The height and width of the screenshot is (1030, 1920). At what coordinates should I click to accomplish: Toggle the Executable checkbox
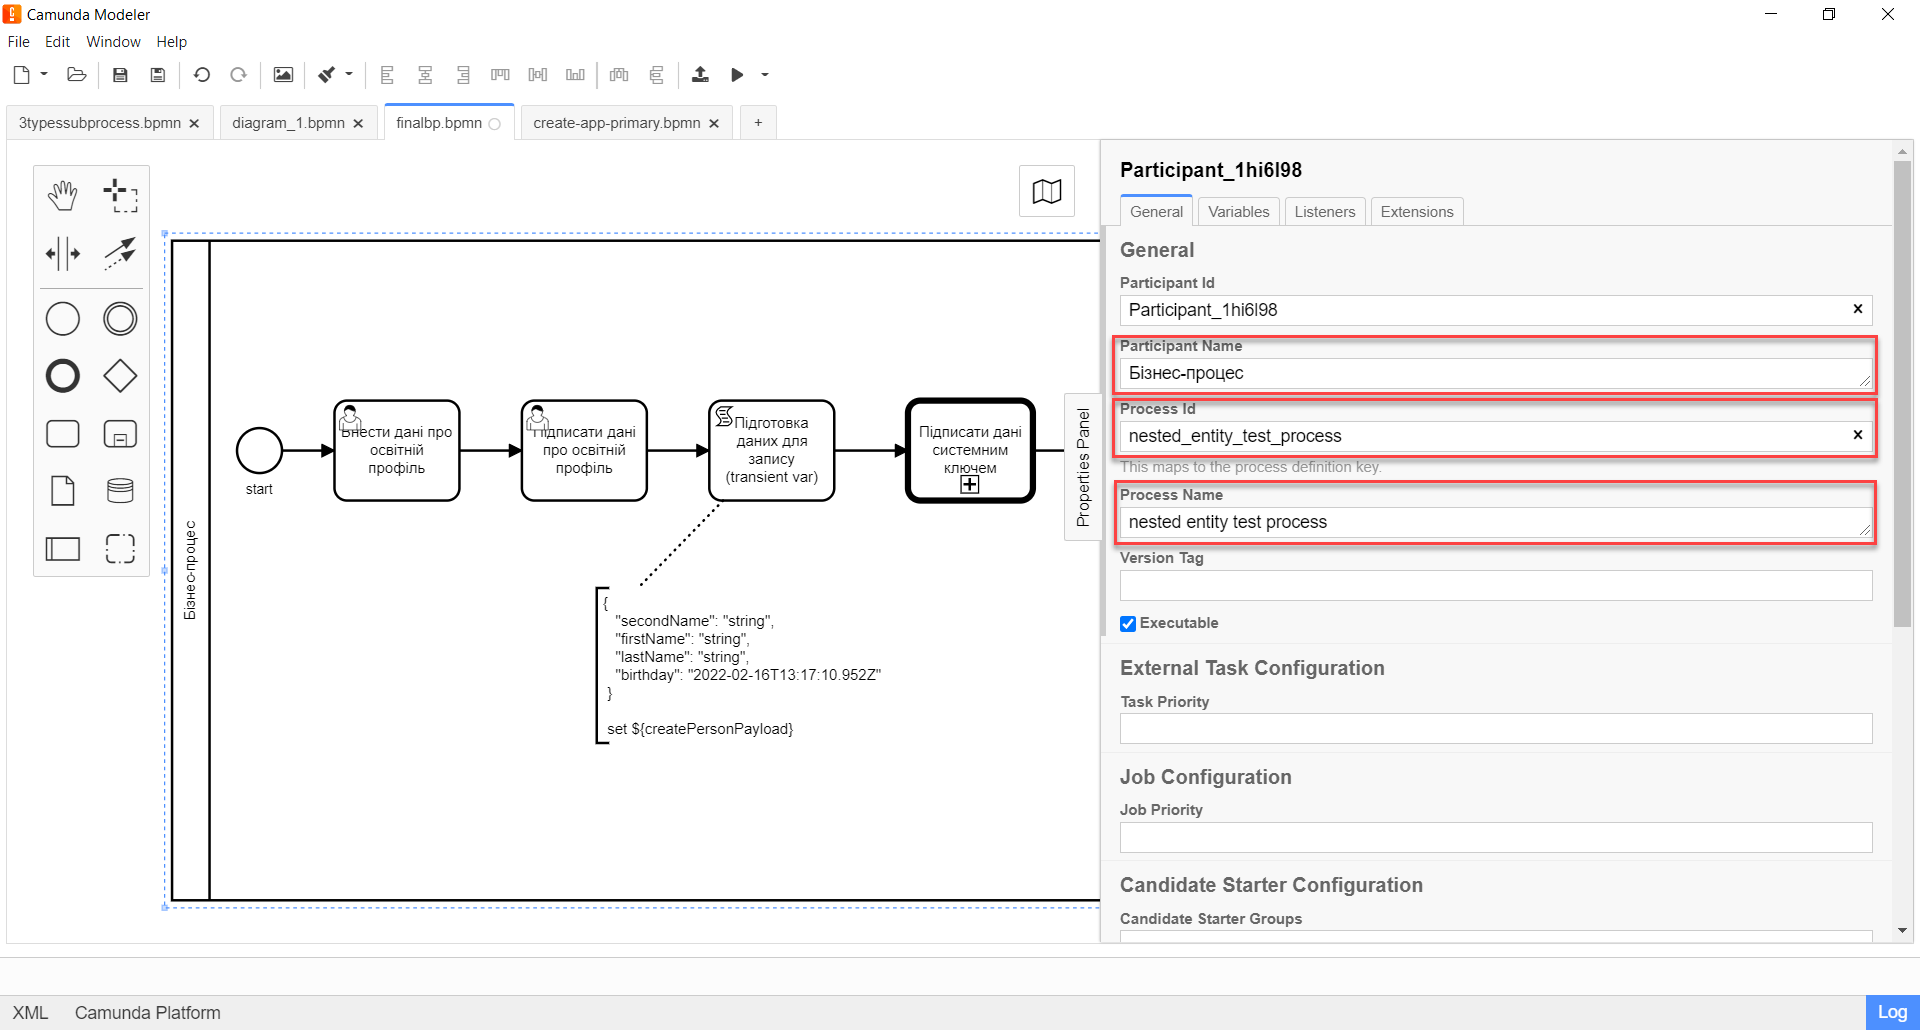pos(1128,624)
